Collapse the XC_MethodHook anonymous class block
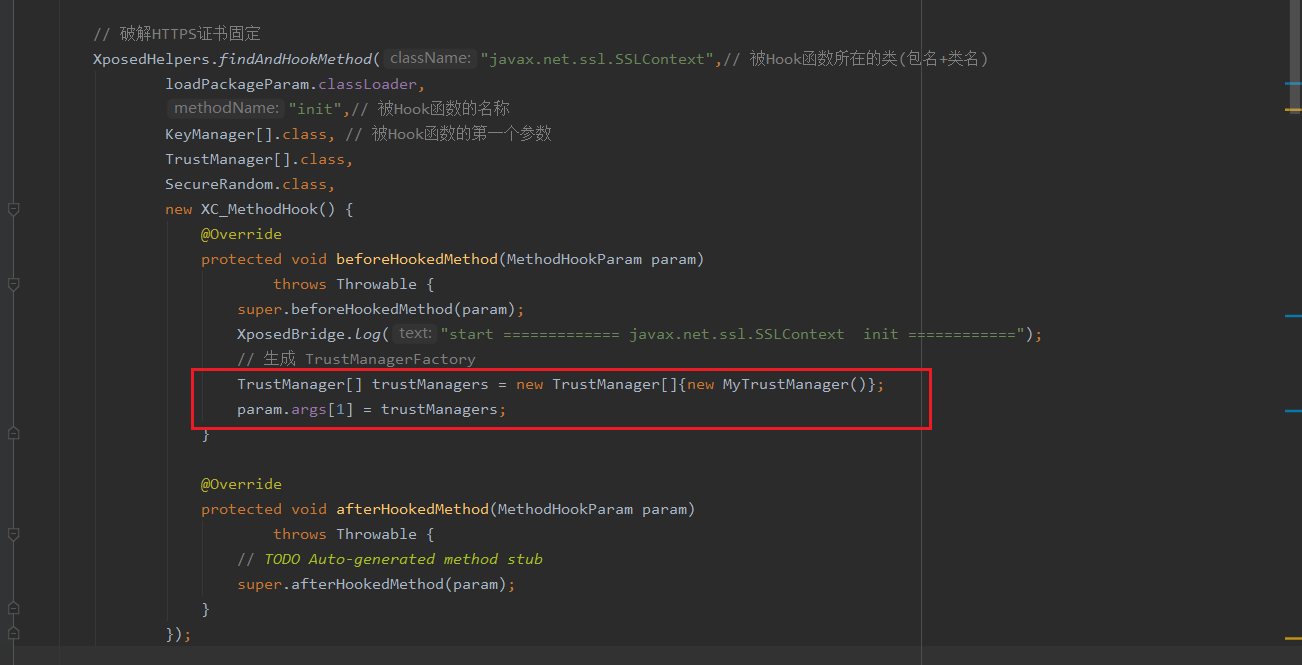 point(13,208)
